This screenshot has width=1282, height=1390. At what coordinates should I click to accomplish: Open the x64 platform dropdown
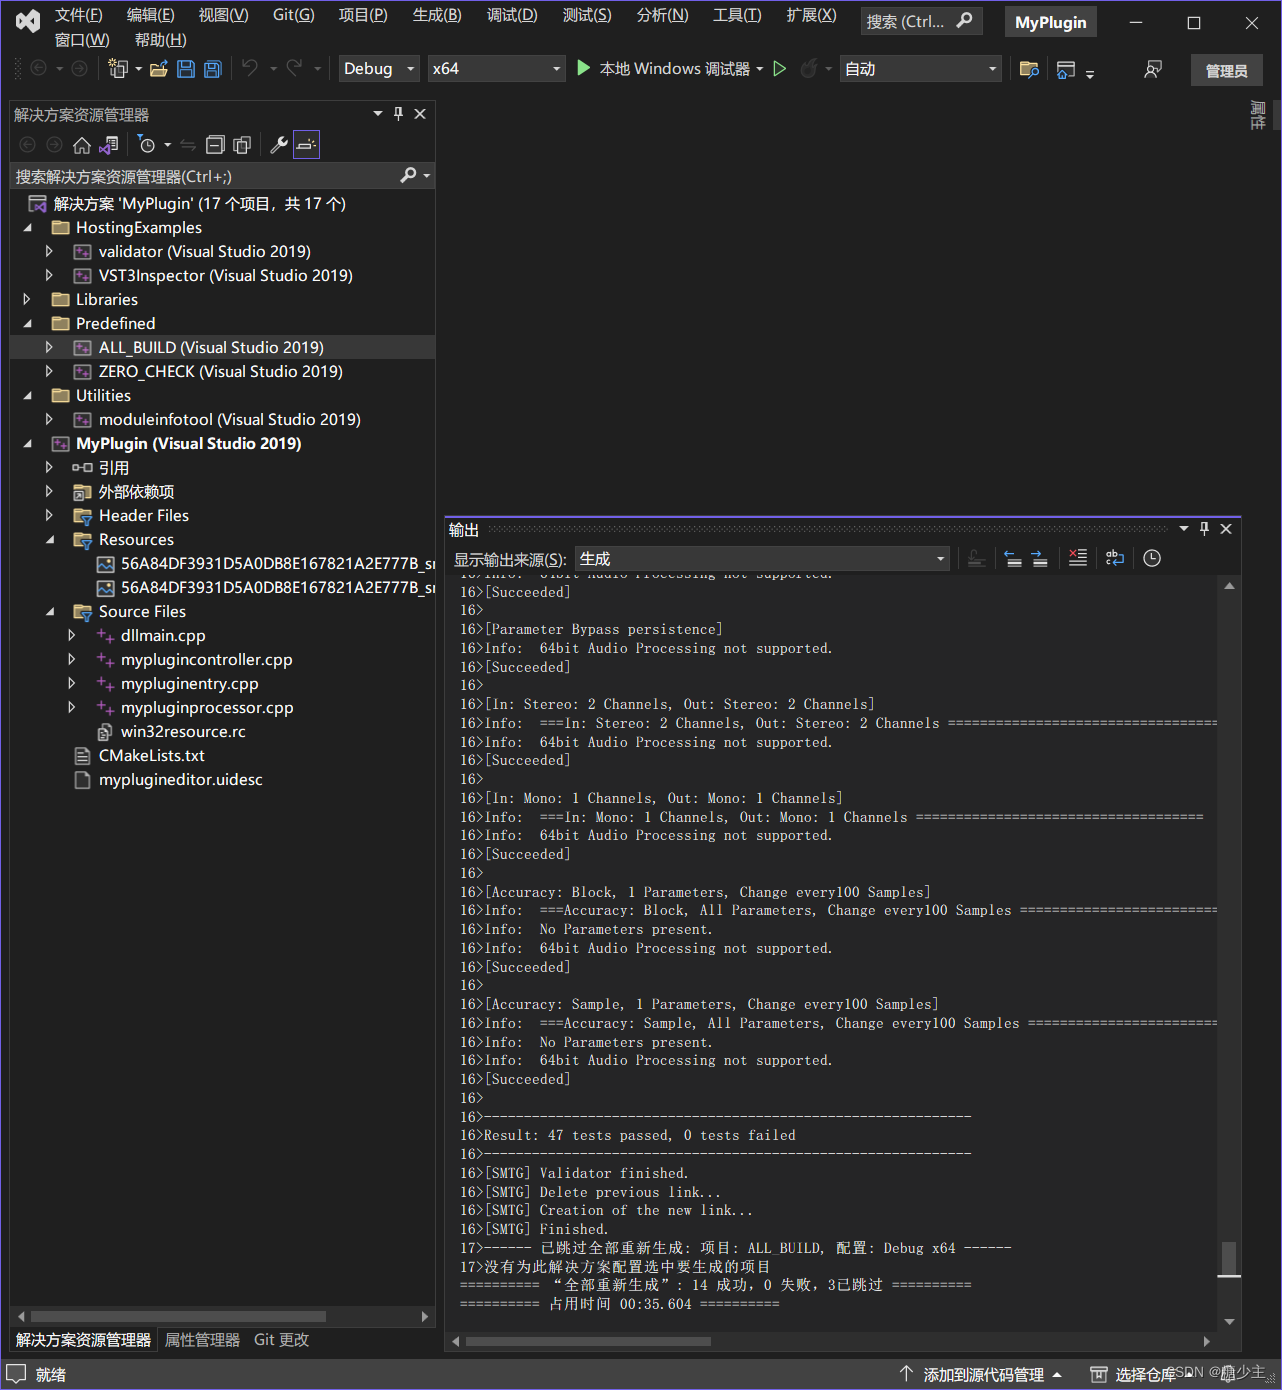click(x=497, y=68)
